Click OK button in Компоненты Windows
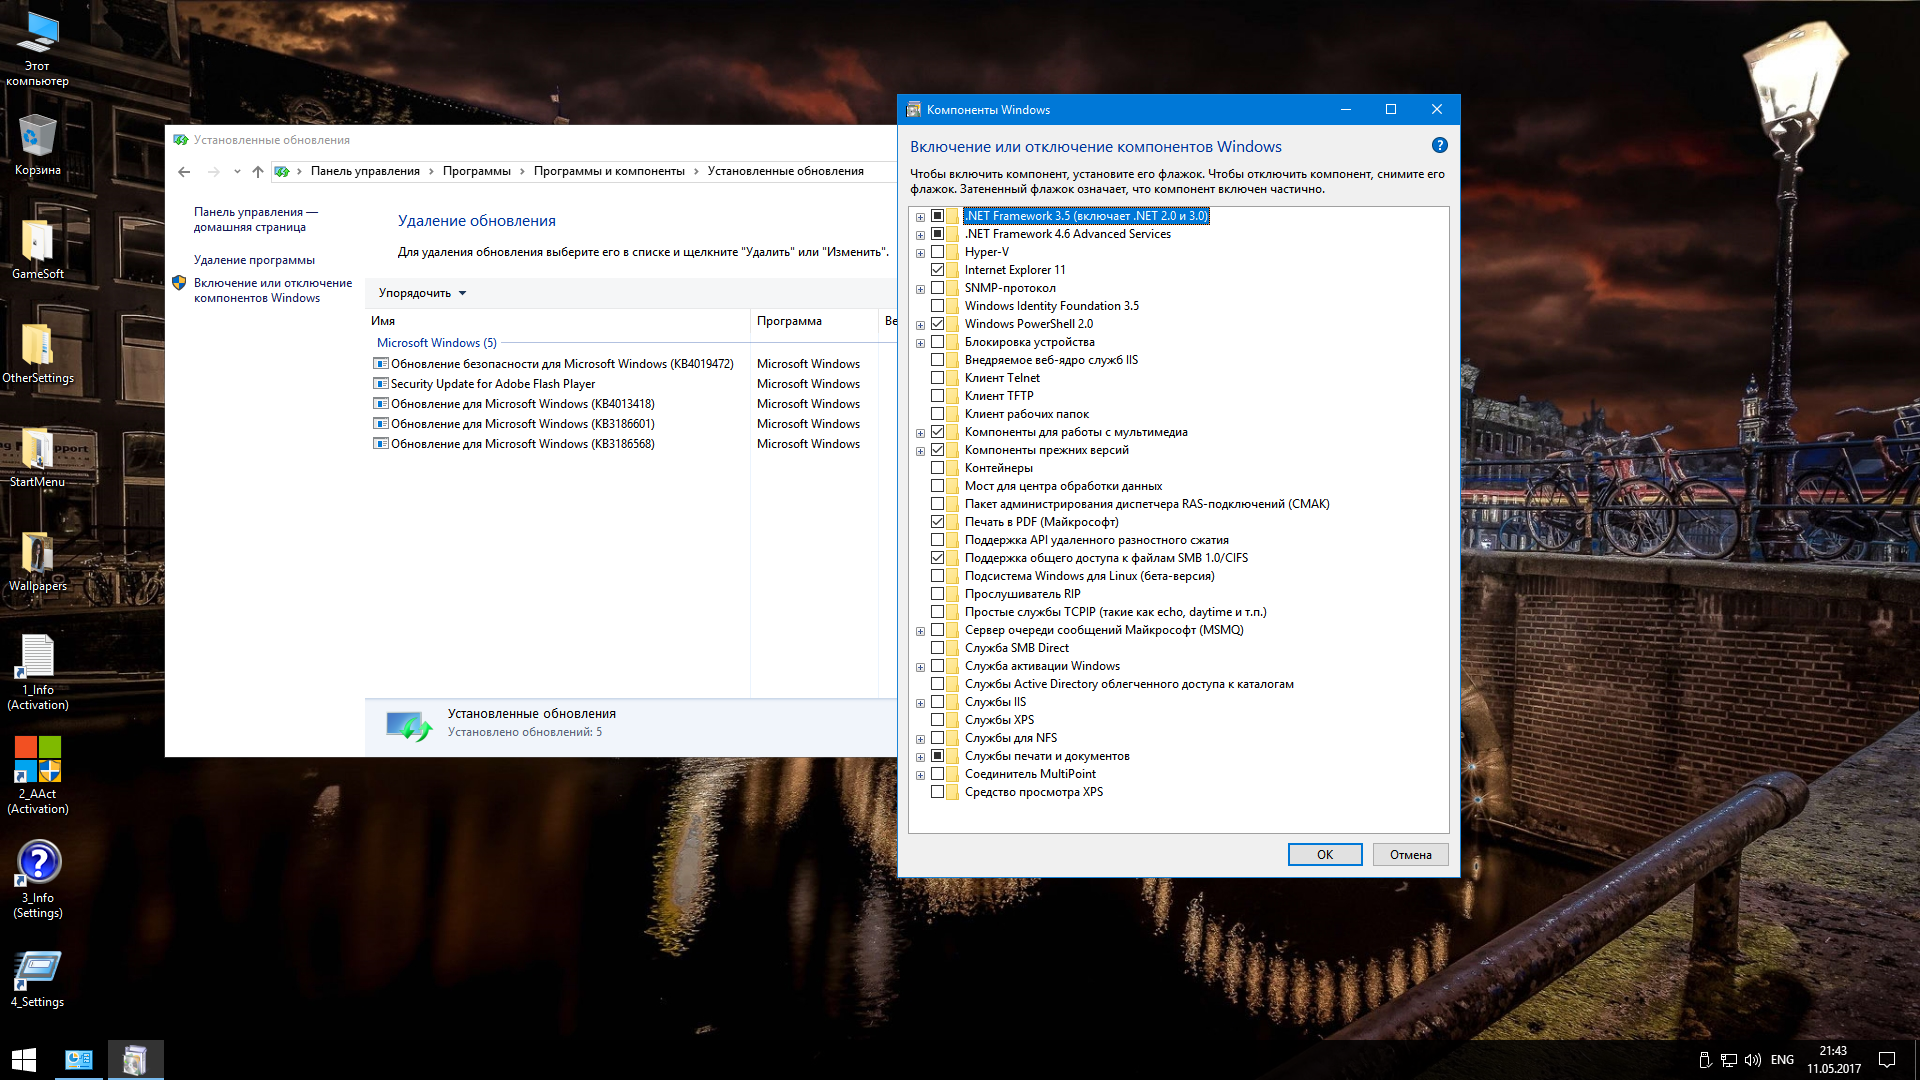 click(x=1325, y=855)
